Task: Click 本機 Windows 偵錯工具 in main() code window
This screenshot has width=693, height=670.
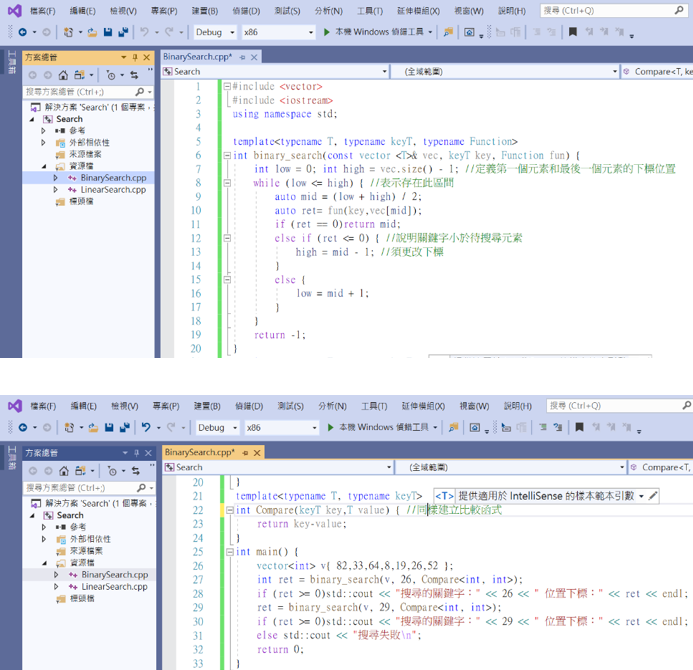Action: (383, 427)
